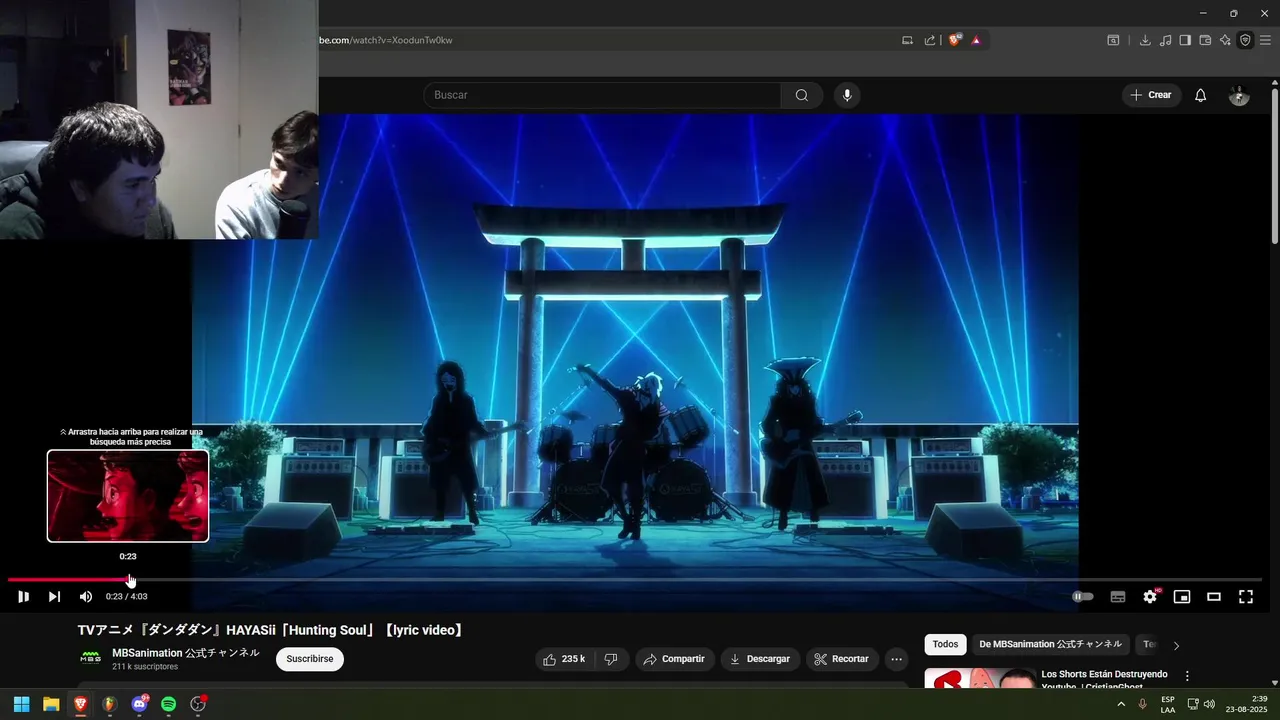Image resolution: width=1280 pixels, height=720 pixels.
Task: Open the miniplayer mode
Action: (x=1182, y=597)
